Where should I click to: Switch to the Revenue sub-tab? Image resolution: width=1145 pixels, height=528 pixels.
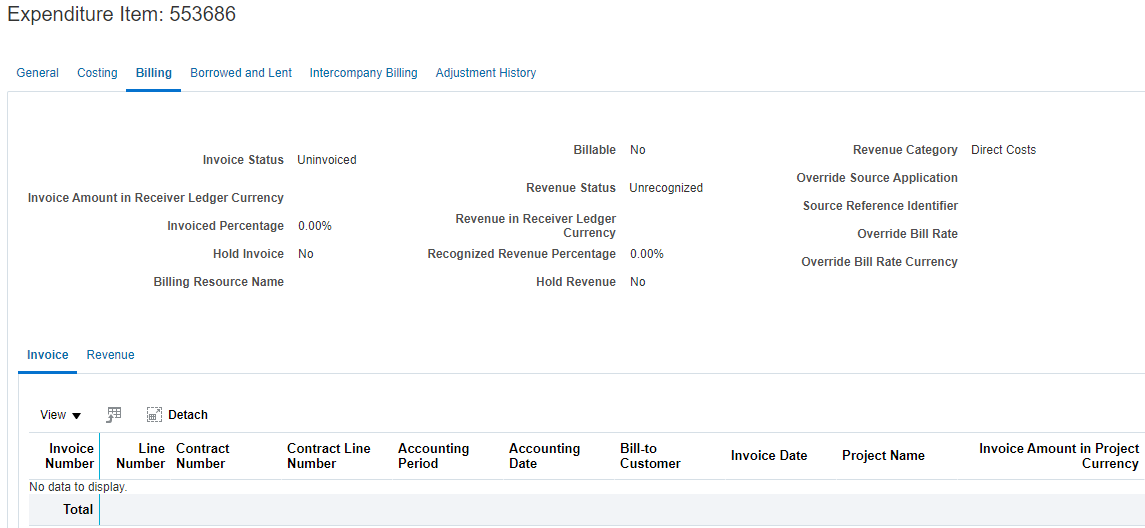[110, 355]
